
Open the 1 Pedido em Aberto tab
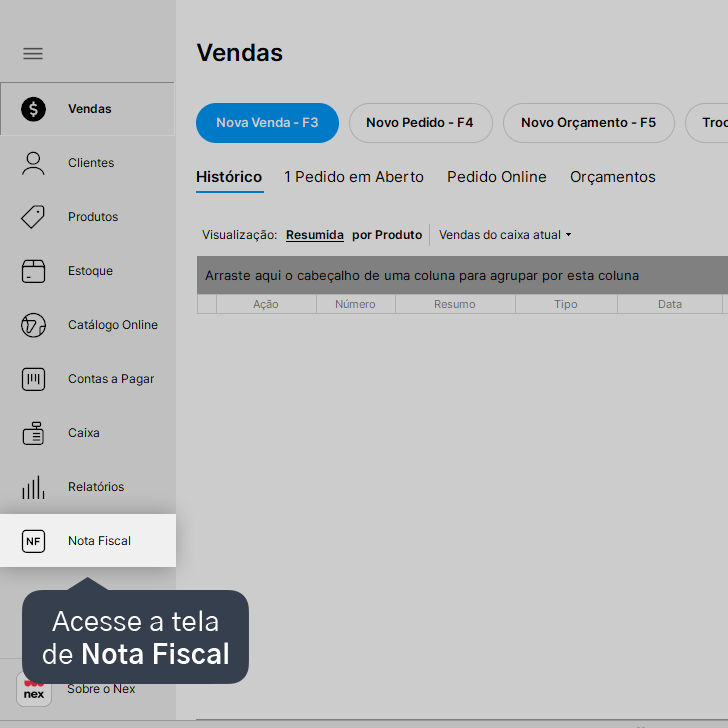[x=354, y=177]
